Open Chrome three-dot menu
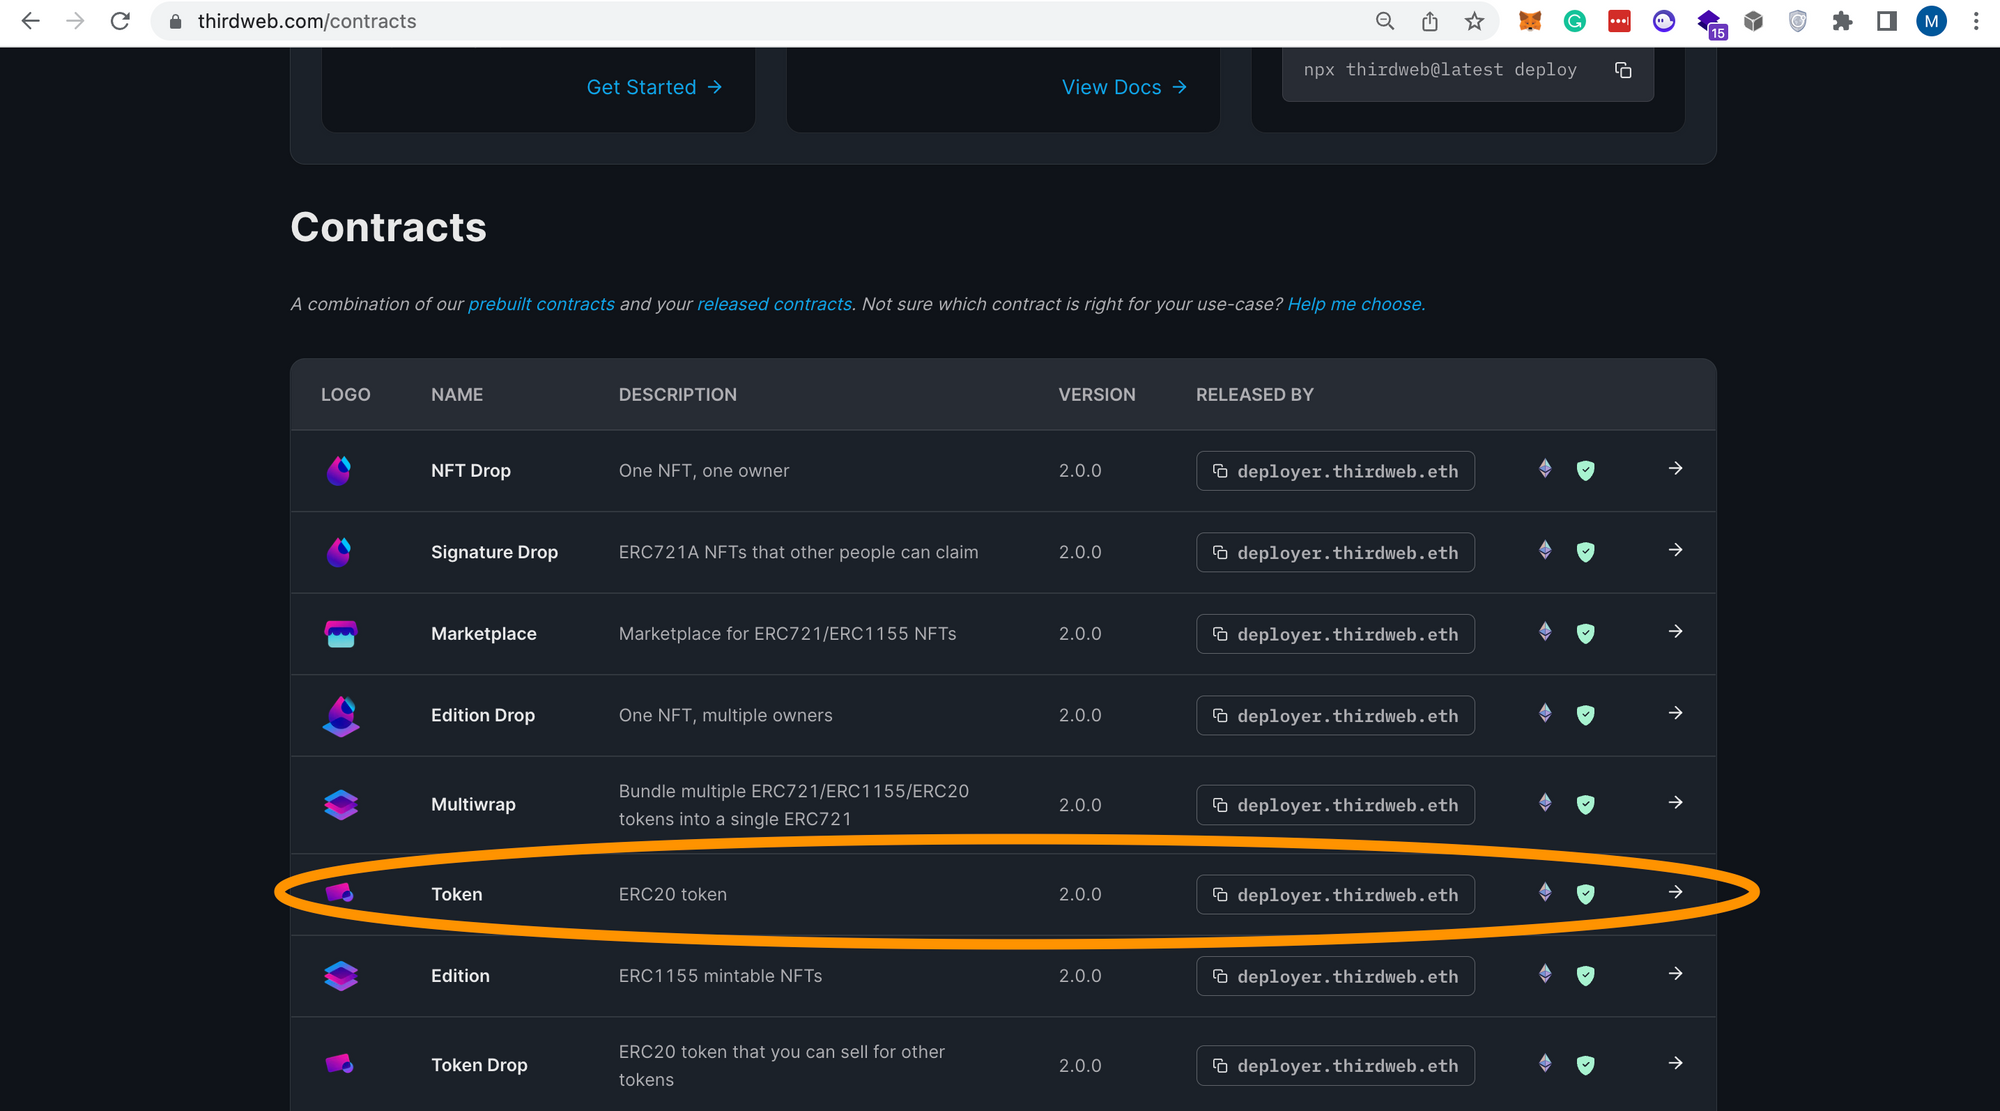The image size is (2000, 1111). tap(1976, 21)
